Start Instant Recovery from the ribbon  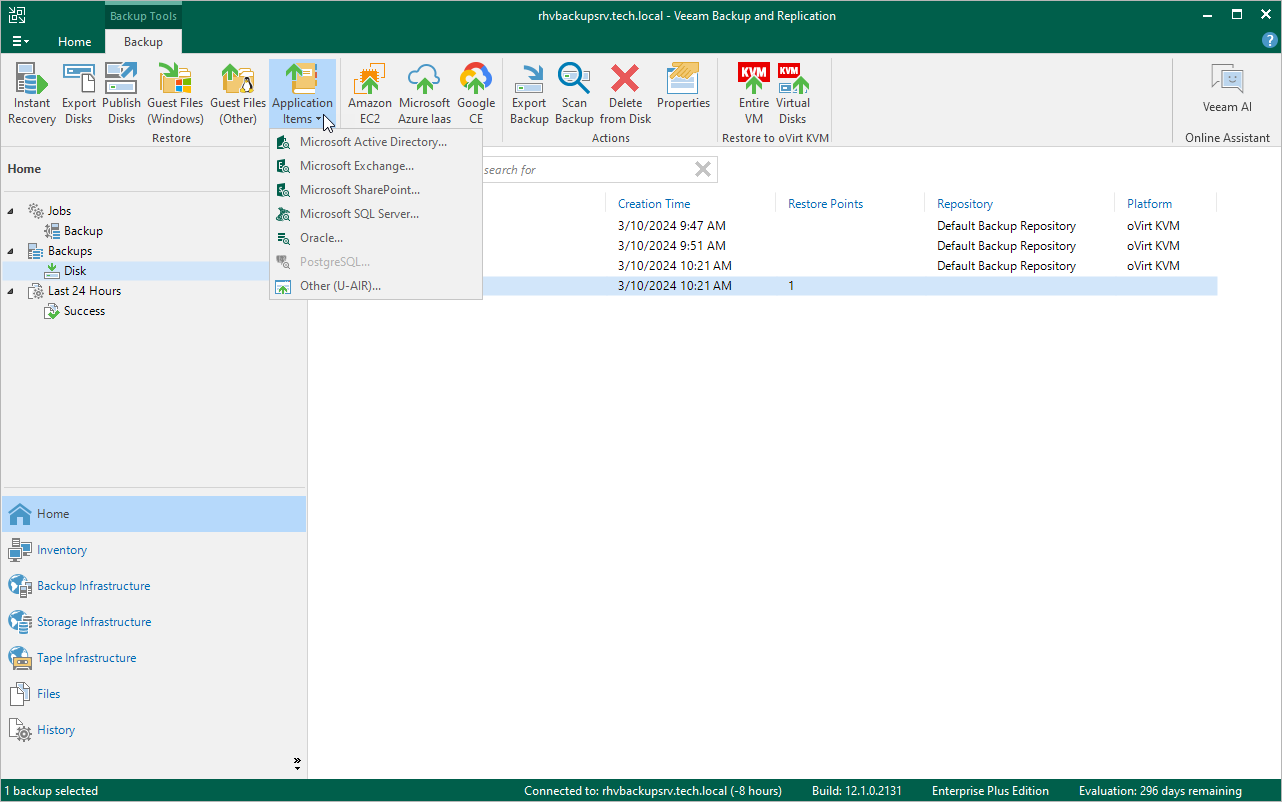pyautogui.click(x=32, y=94)
